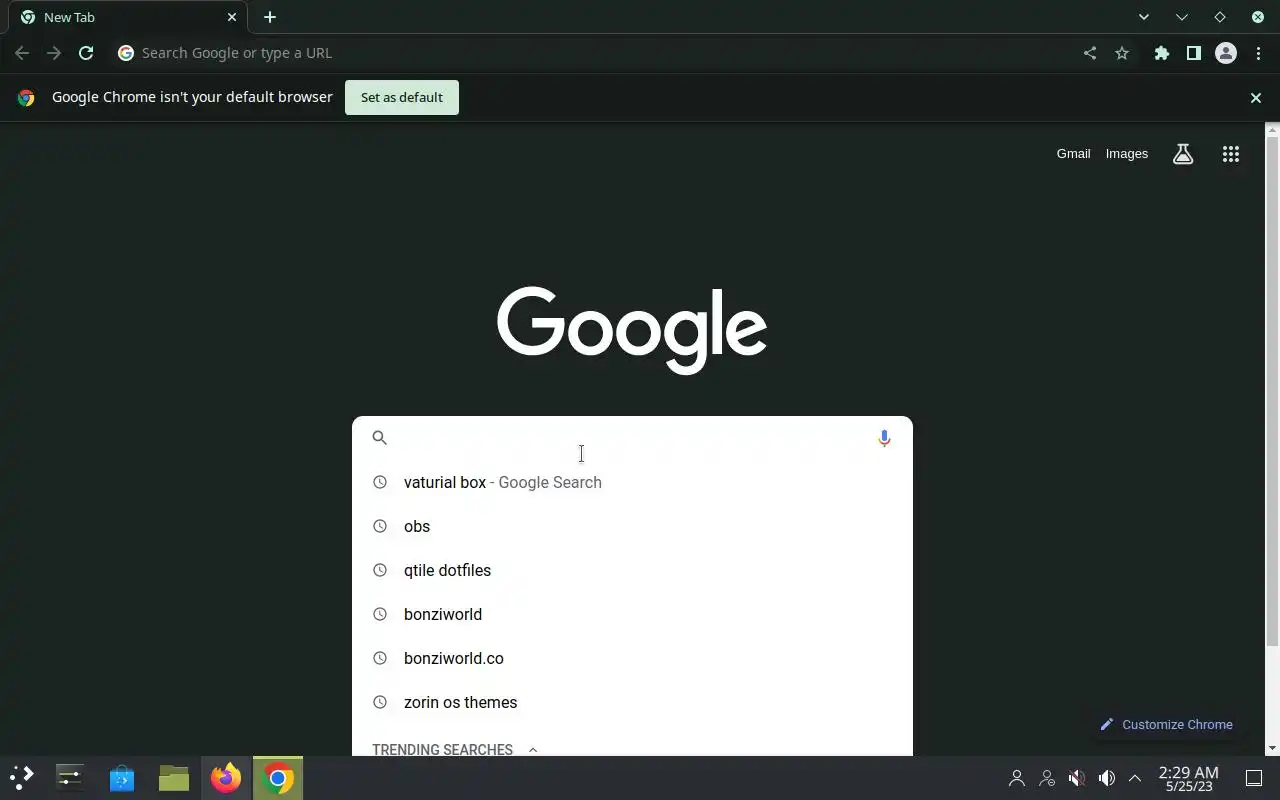Select suggestion obs
Image resolution: width=1280 pixels, height=800 pixels.
click(x=632, y=526)
